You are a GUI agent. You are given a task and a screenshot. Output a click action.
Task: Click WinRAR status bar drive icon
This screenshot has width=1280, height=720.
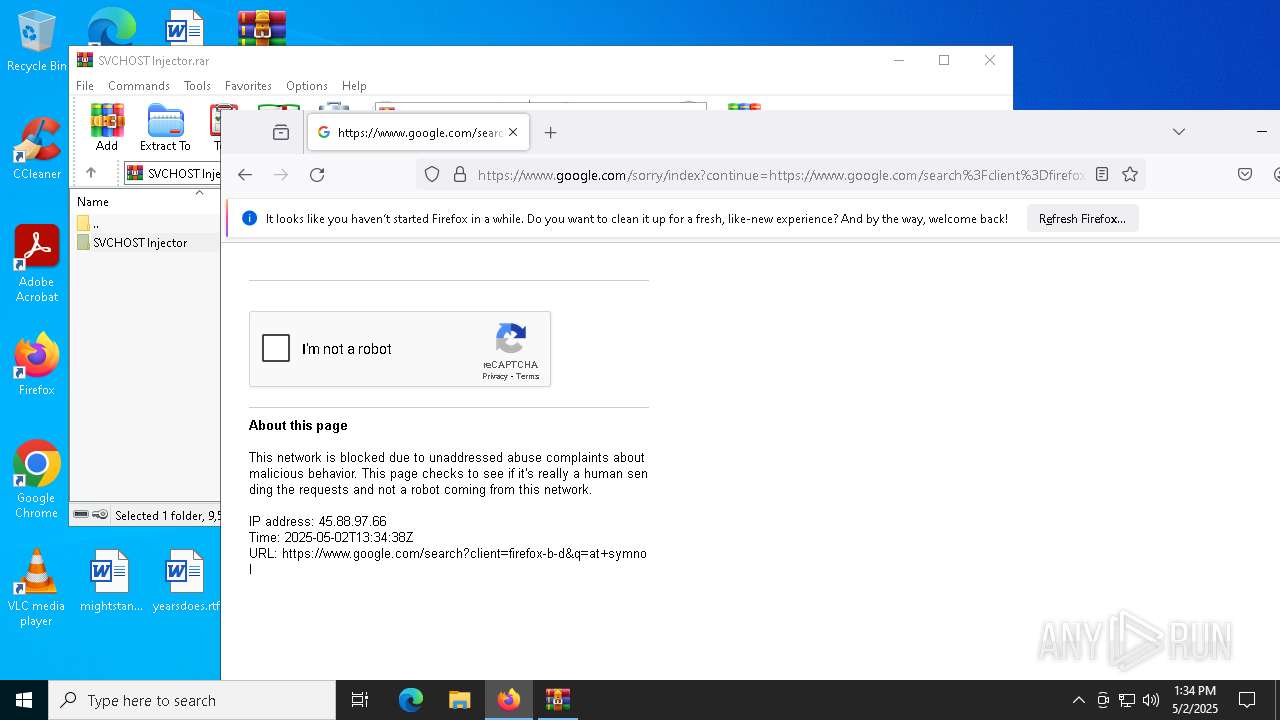point(82,515)
